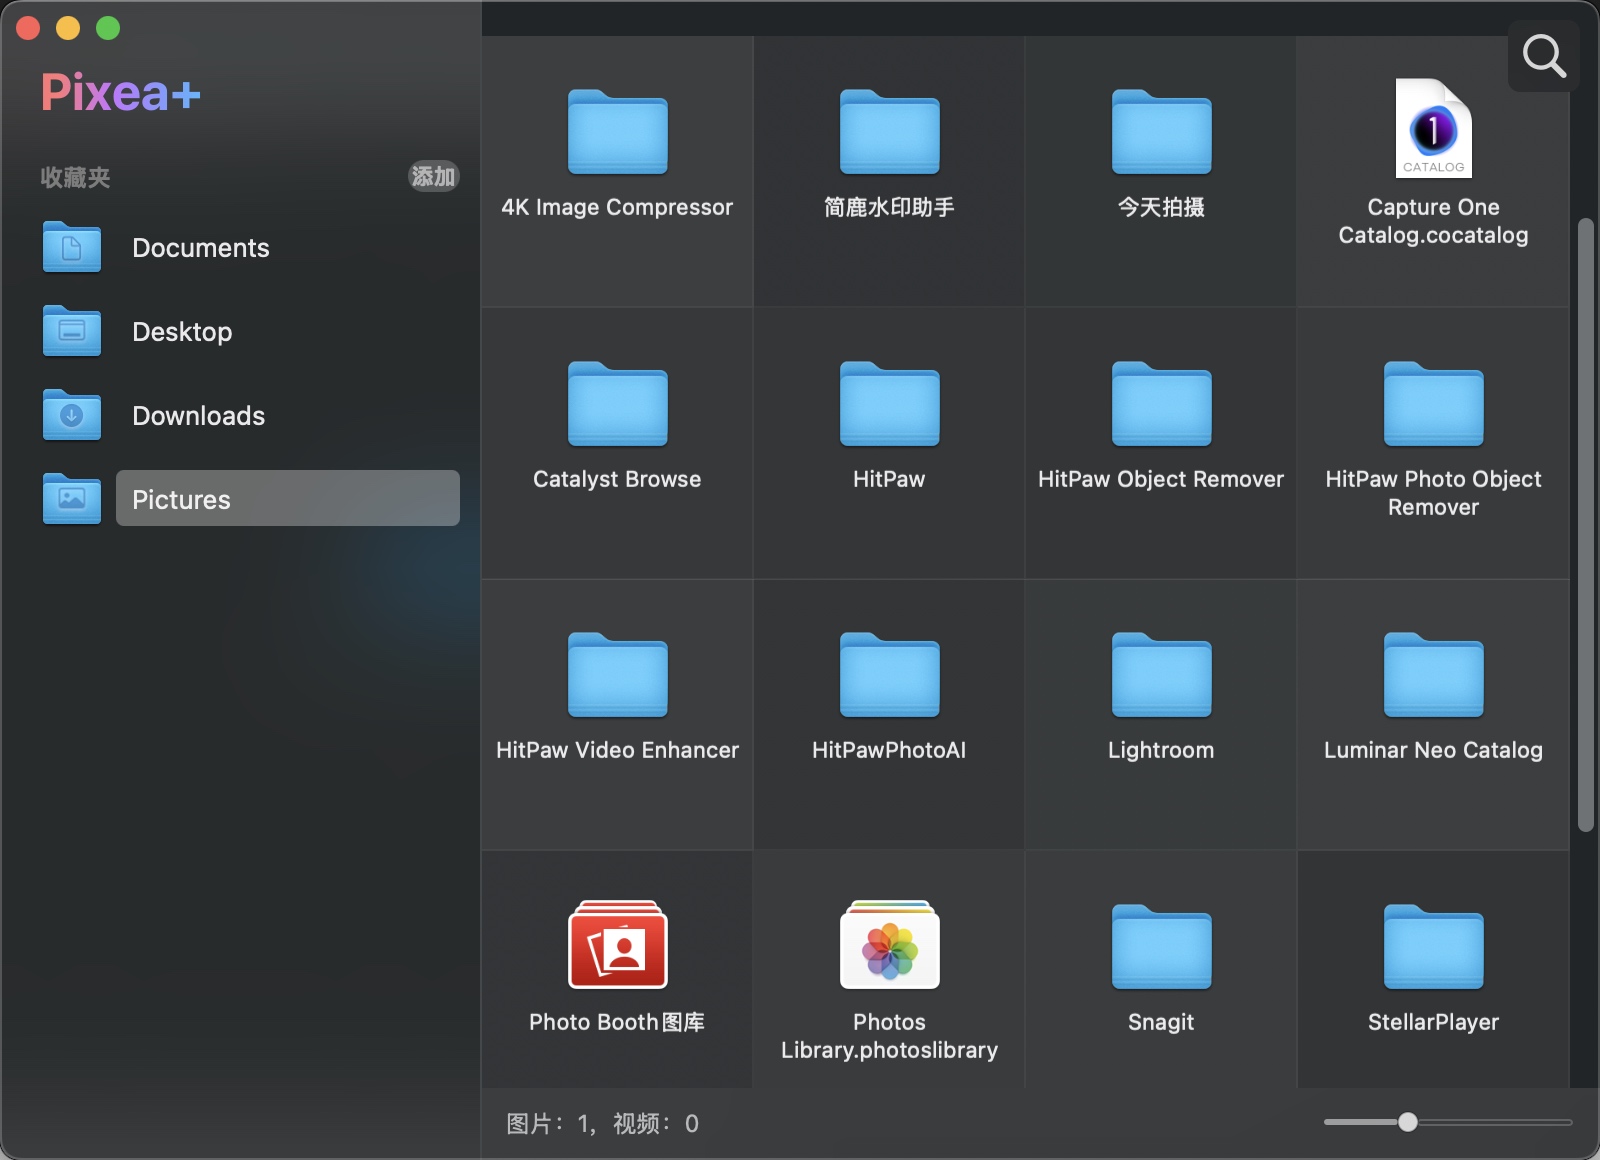Open the 4K Image Compressor folder icon

coord(617,131)
